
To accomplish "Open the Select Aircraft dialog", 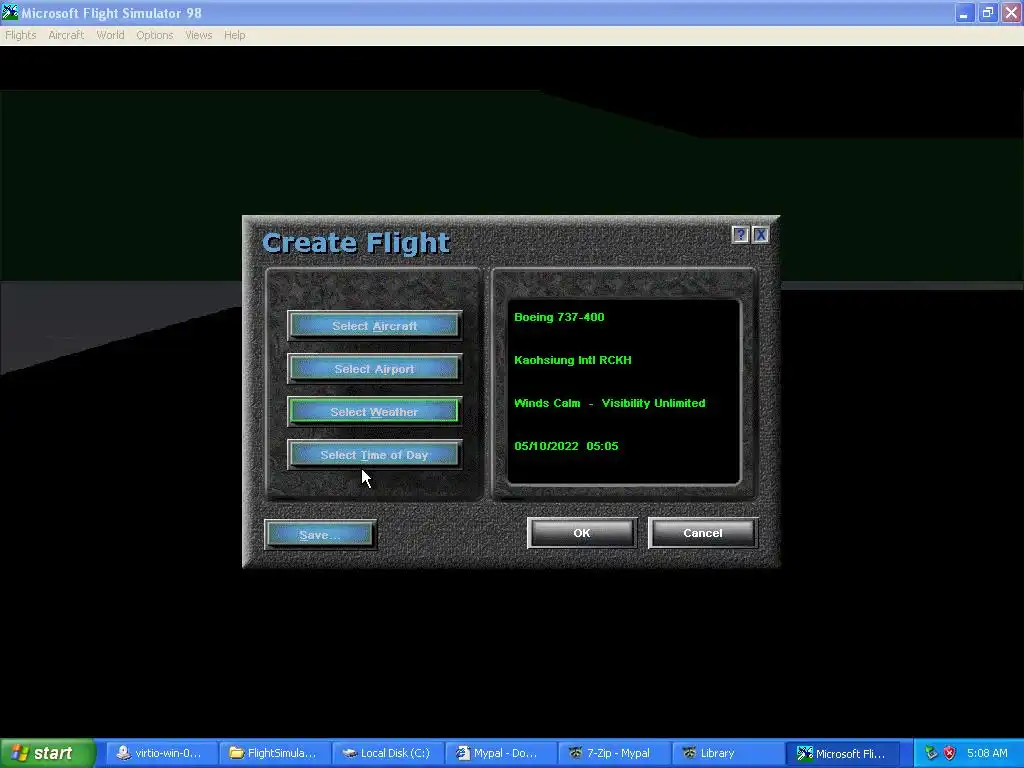I will [x=374, y=325].
